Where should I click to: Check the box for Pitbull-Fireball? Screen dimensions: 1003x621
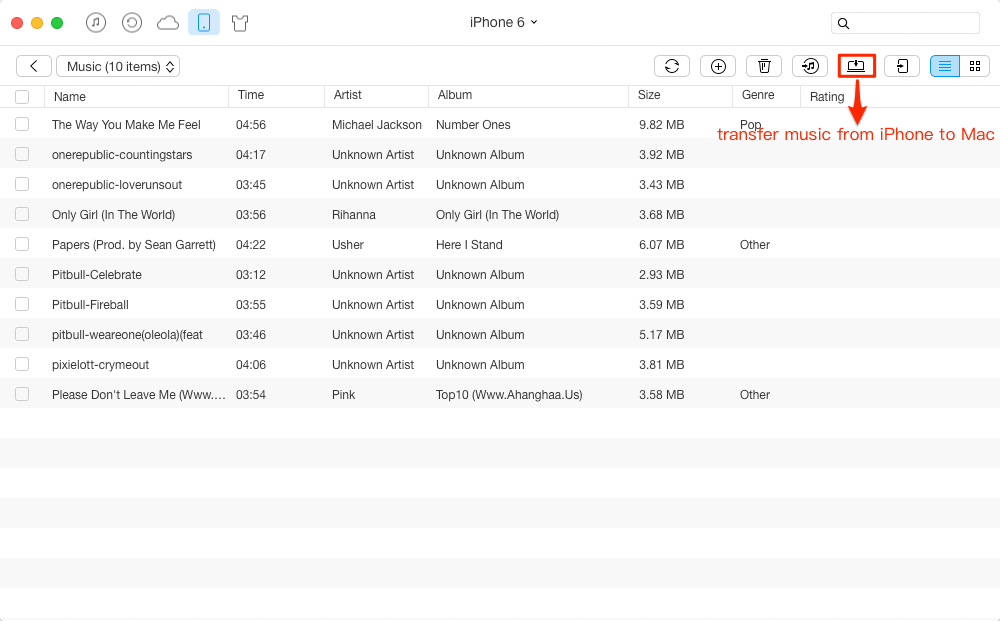22,304
